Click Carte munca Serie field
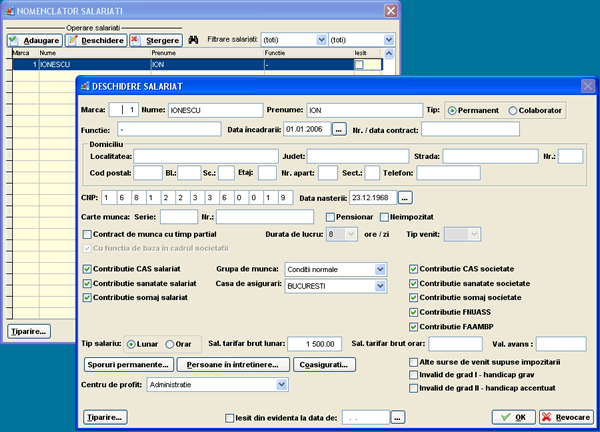 coord(179,217)
